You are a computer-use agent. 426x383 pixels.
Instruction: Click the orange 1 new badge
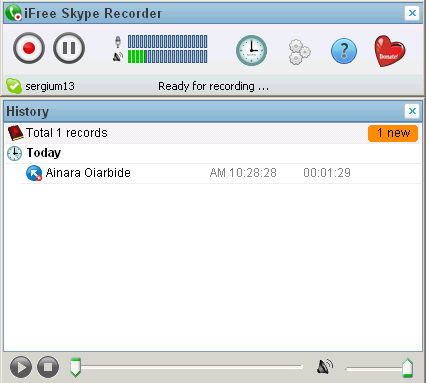point(393,133)
